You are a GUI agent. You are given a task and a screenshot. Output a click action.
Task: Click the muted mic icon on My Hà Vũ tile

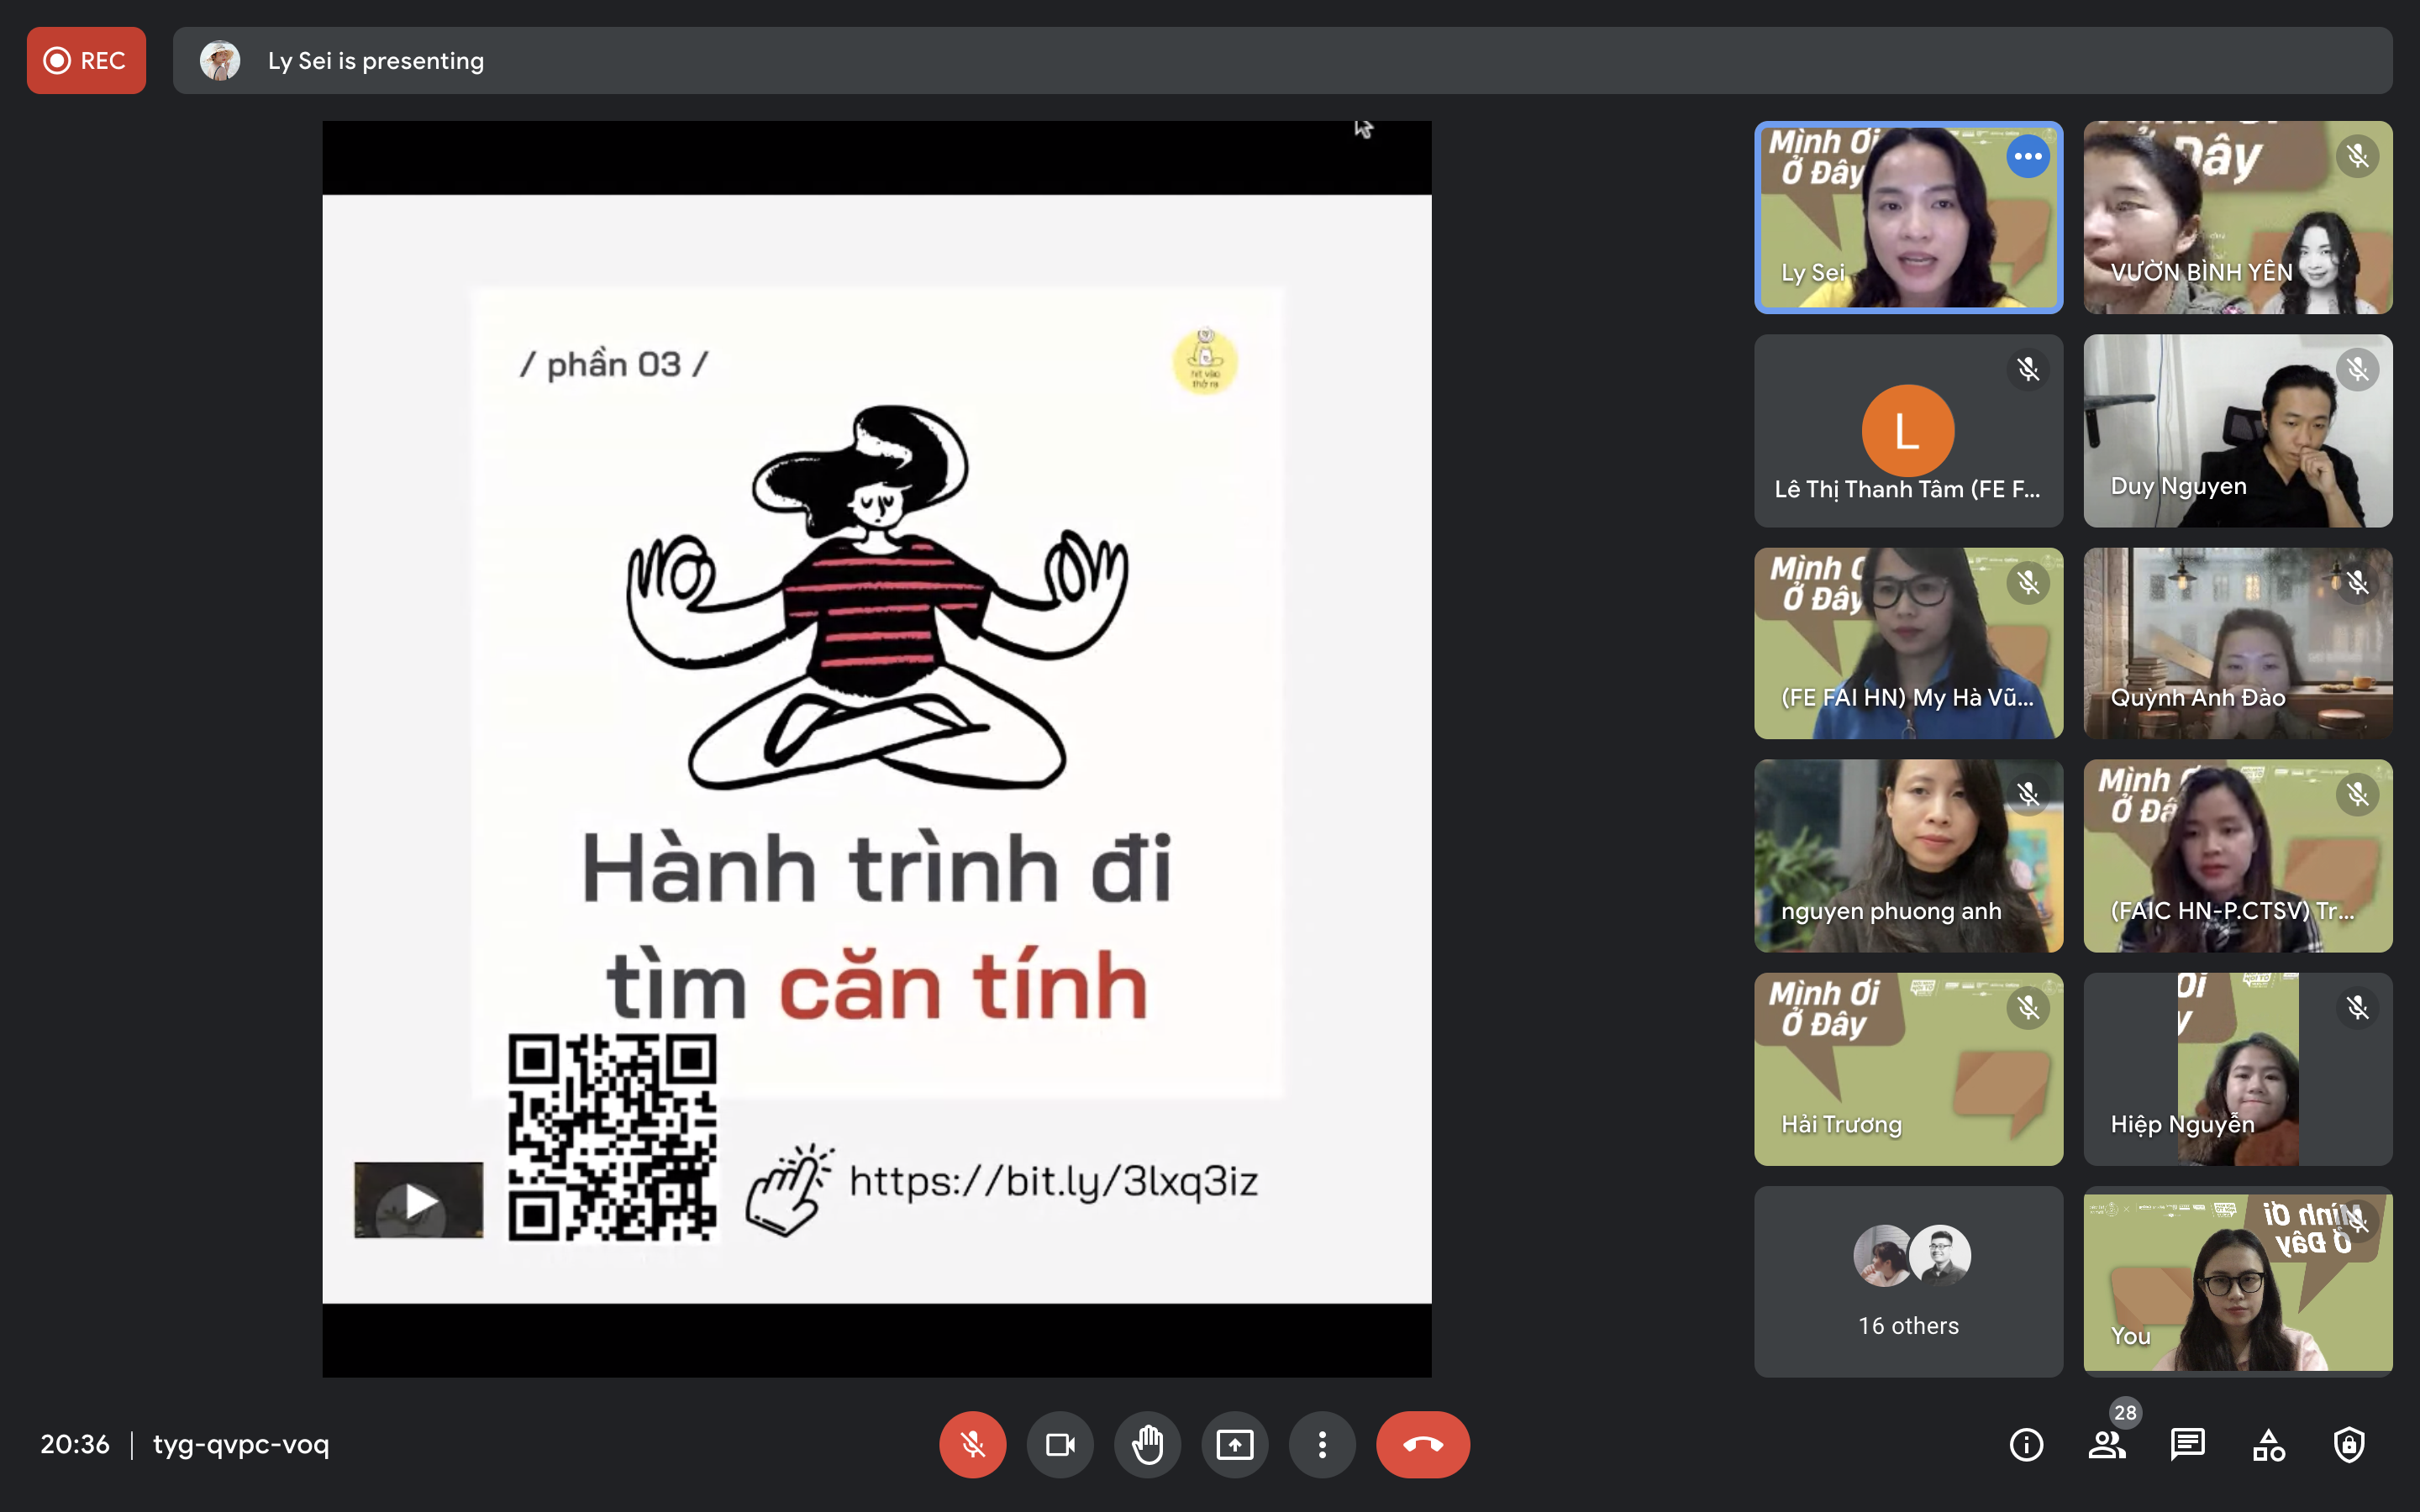click(2028, 583)
